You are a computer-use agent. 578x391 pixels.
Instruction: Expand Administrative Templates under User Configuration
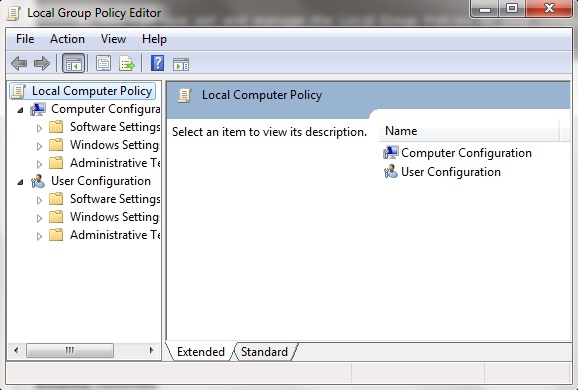point(39,236)
